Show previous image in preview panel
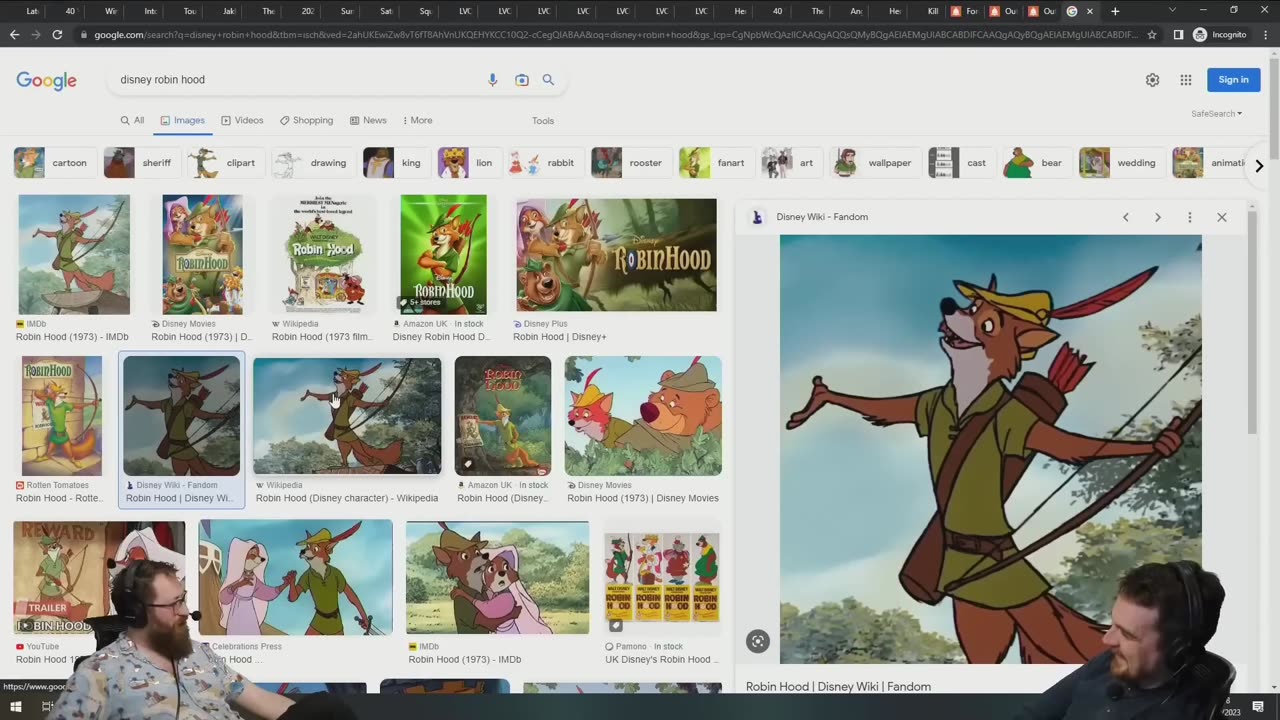 1125,217
